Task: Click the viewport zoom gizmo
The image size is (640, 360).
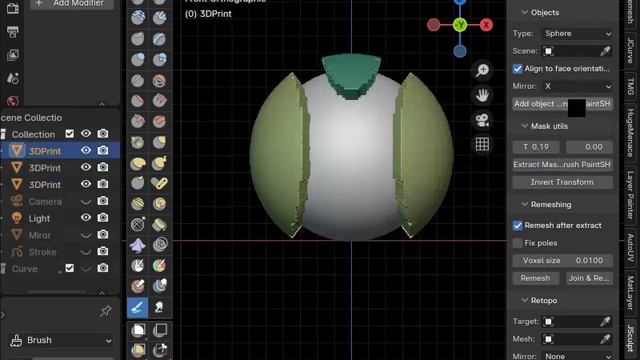Action: point(482,70)
